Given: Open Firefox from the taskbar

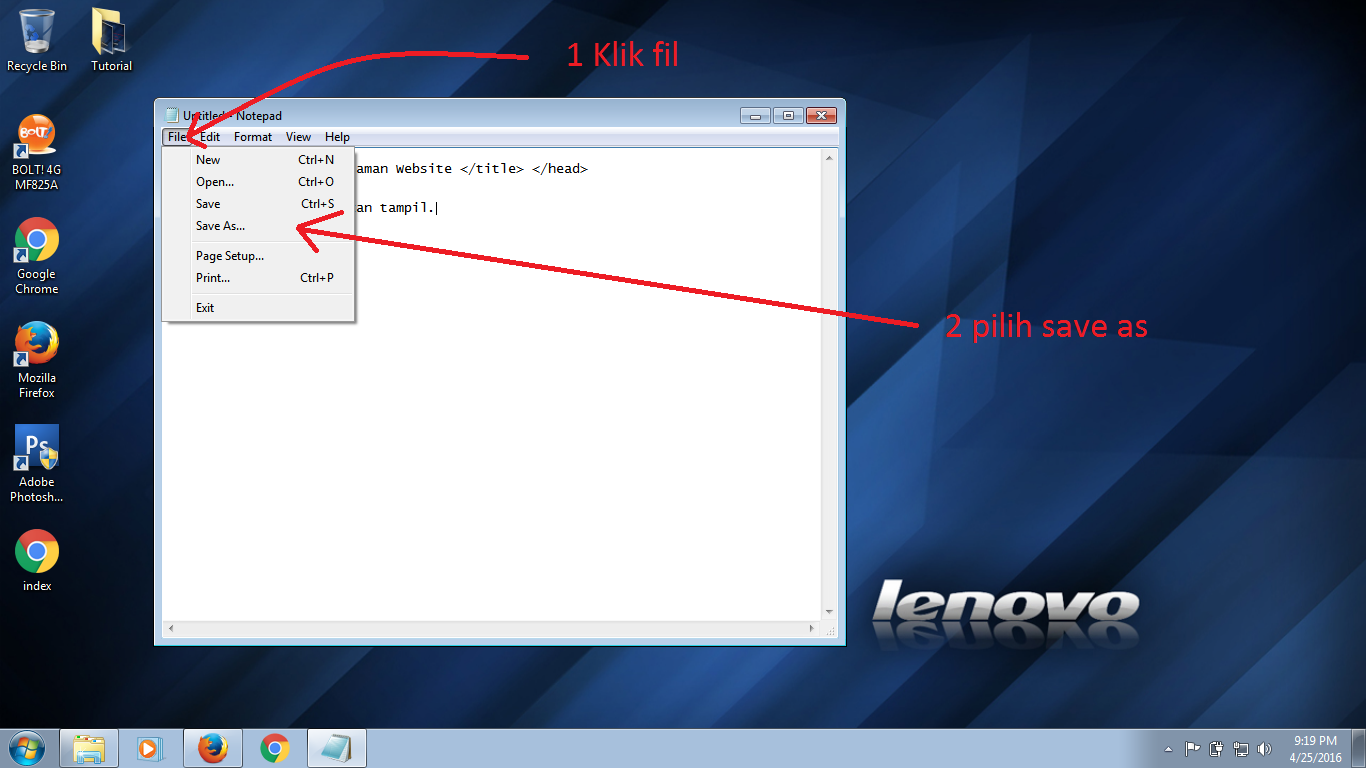Looking at the screenshot, I should (212, 747).
